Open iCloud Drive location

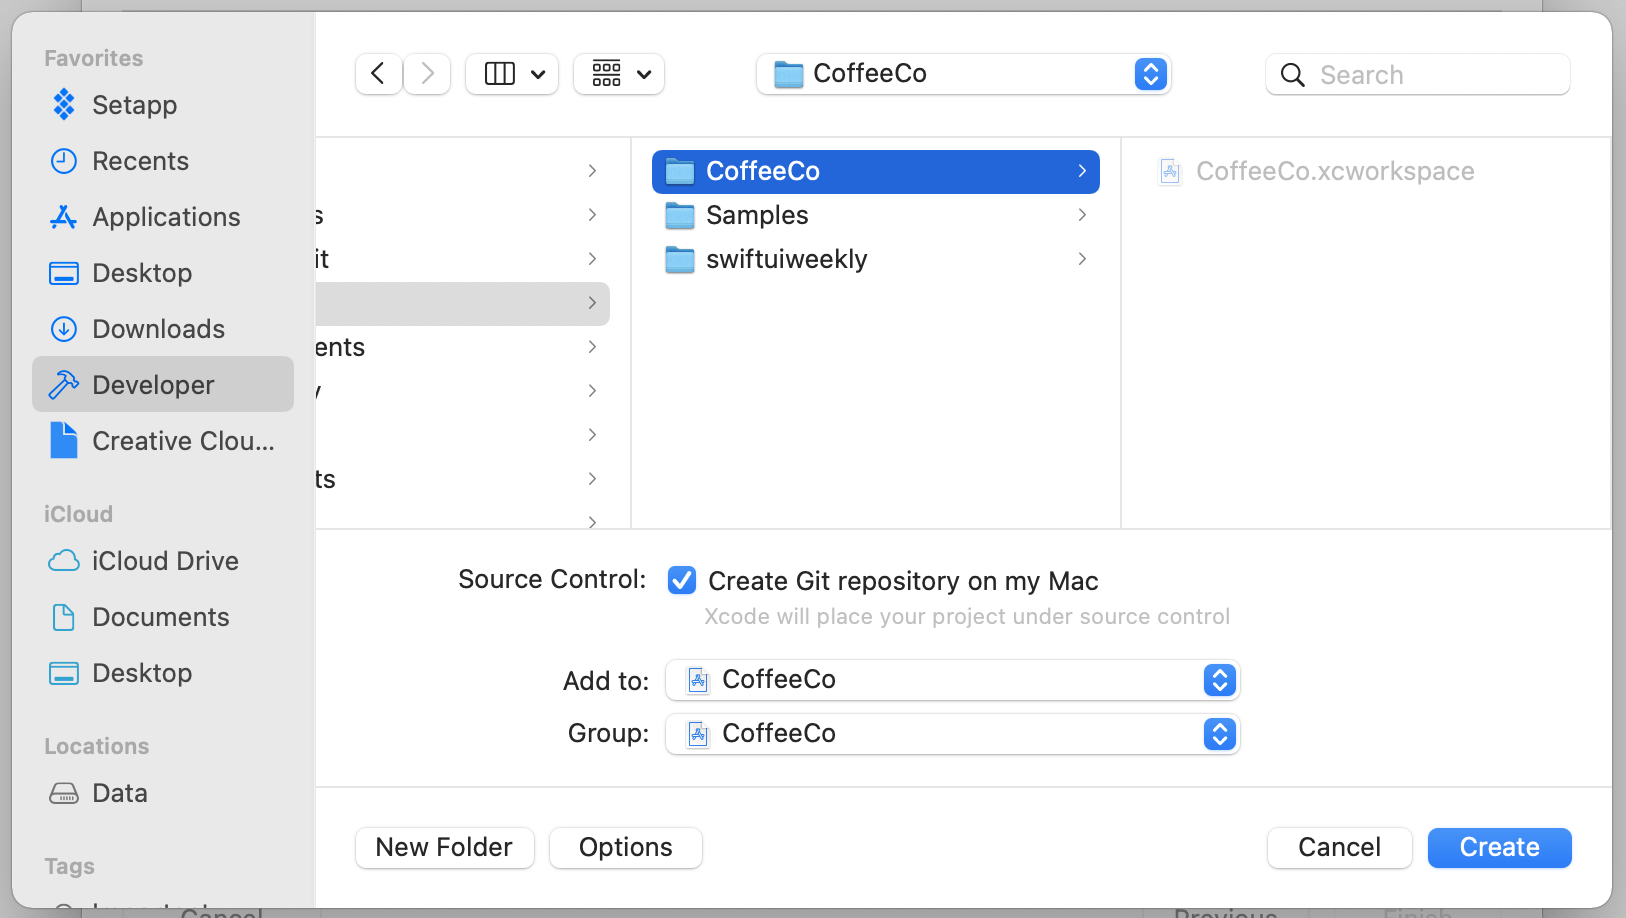click(165, 561)
